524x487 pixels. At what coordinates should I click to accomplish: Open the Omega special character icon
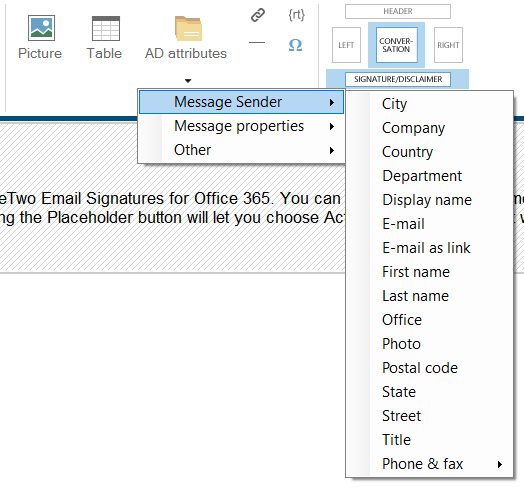tap(295, 45)
